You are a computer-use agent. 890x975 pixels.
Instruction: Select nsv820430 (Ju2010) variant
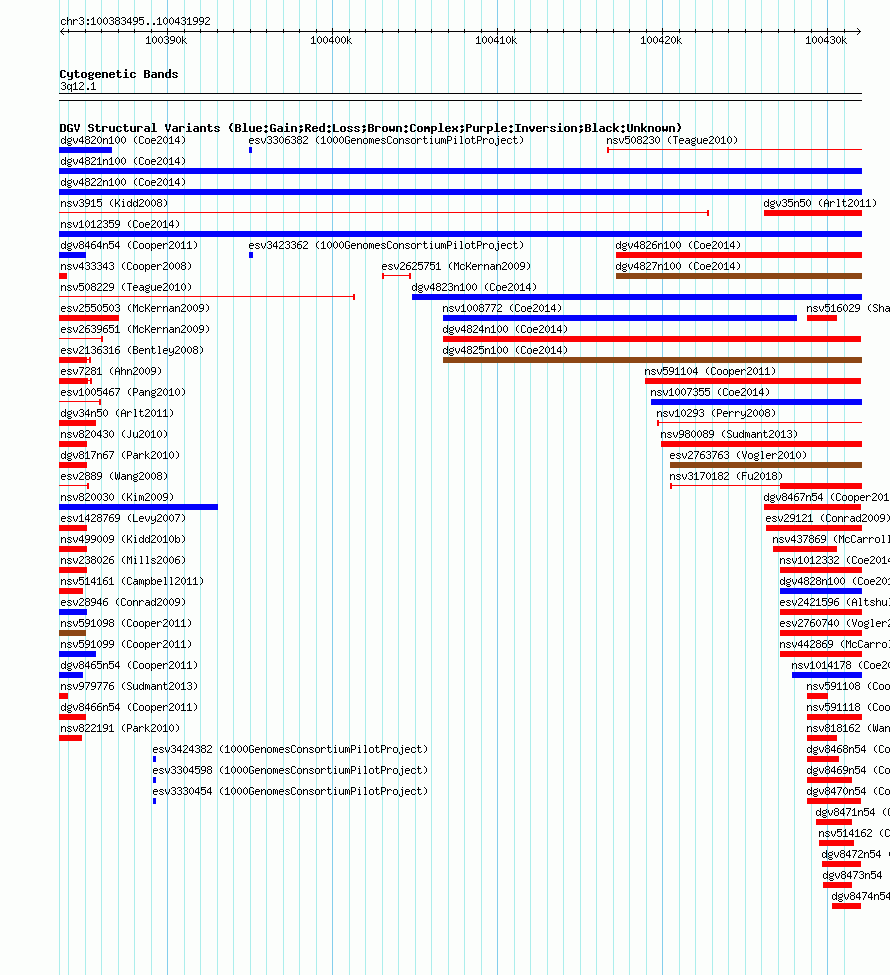(x=114, y=435)
